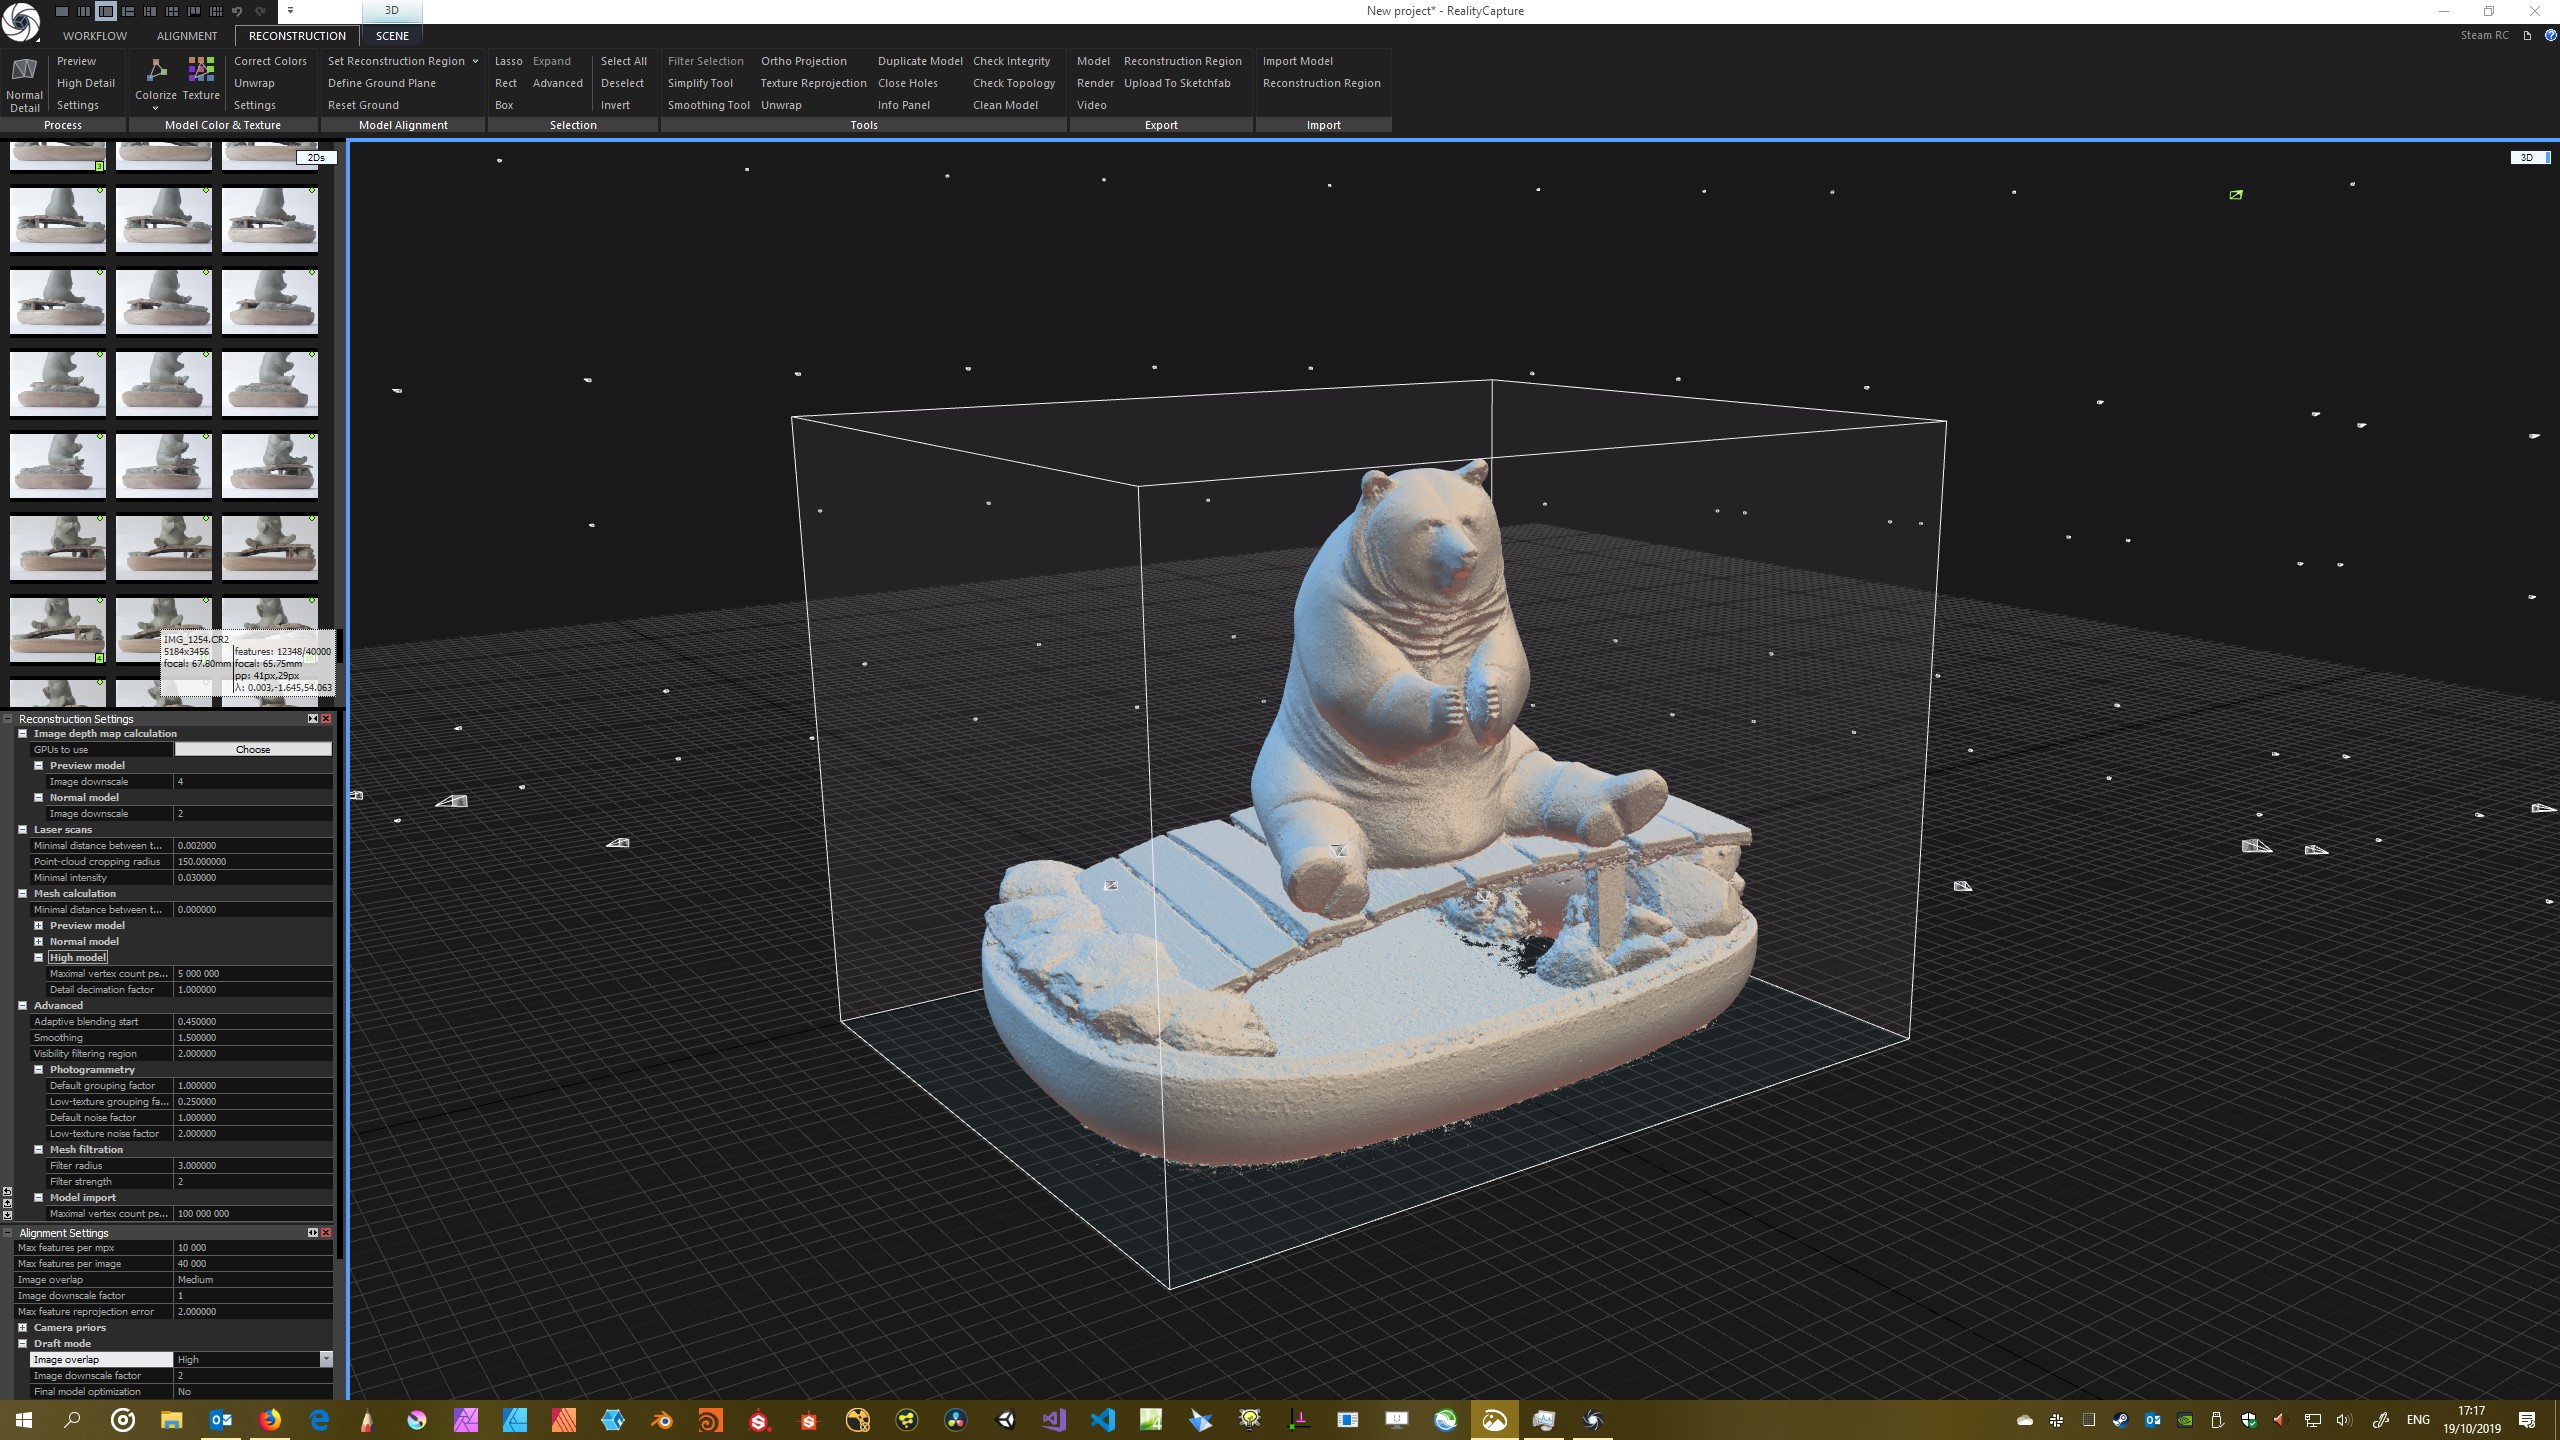Image resolution: width=2560 pixels, height=1440 pixels.
Task: Switch to the ALIGNMENT ribbon tab
Action: point(186,36)
